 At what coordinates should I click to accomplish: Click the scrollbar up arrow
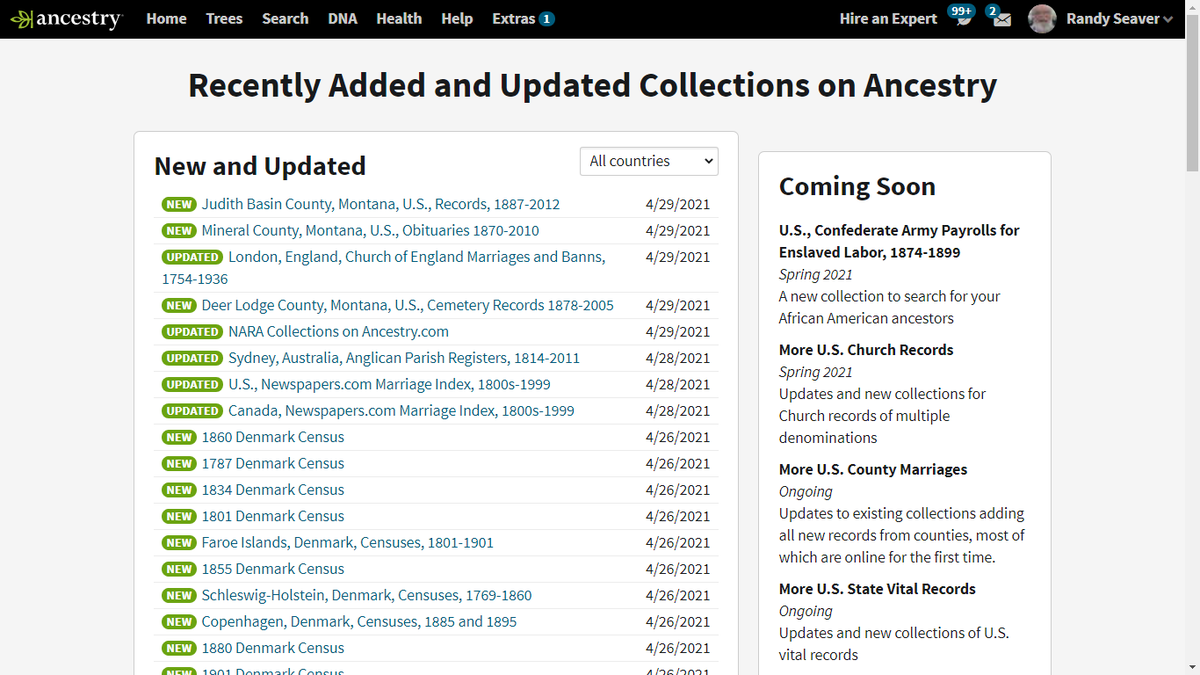tap(1191, 8)
